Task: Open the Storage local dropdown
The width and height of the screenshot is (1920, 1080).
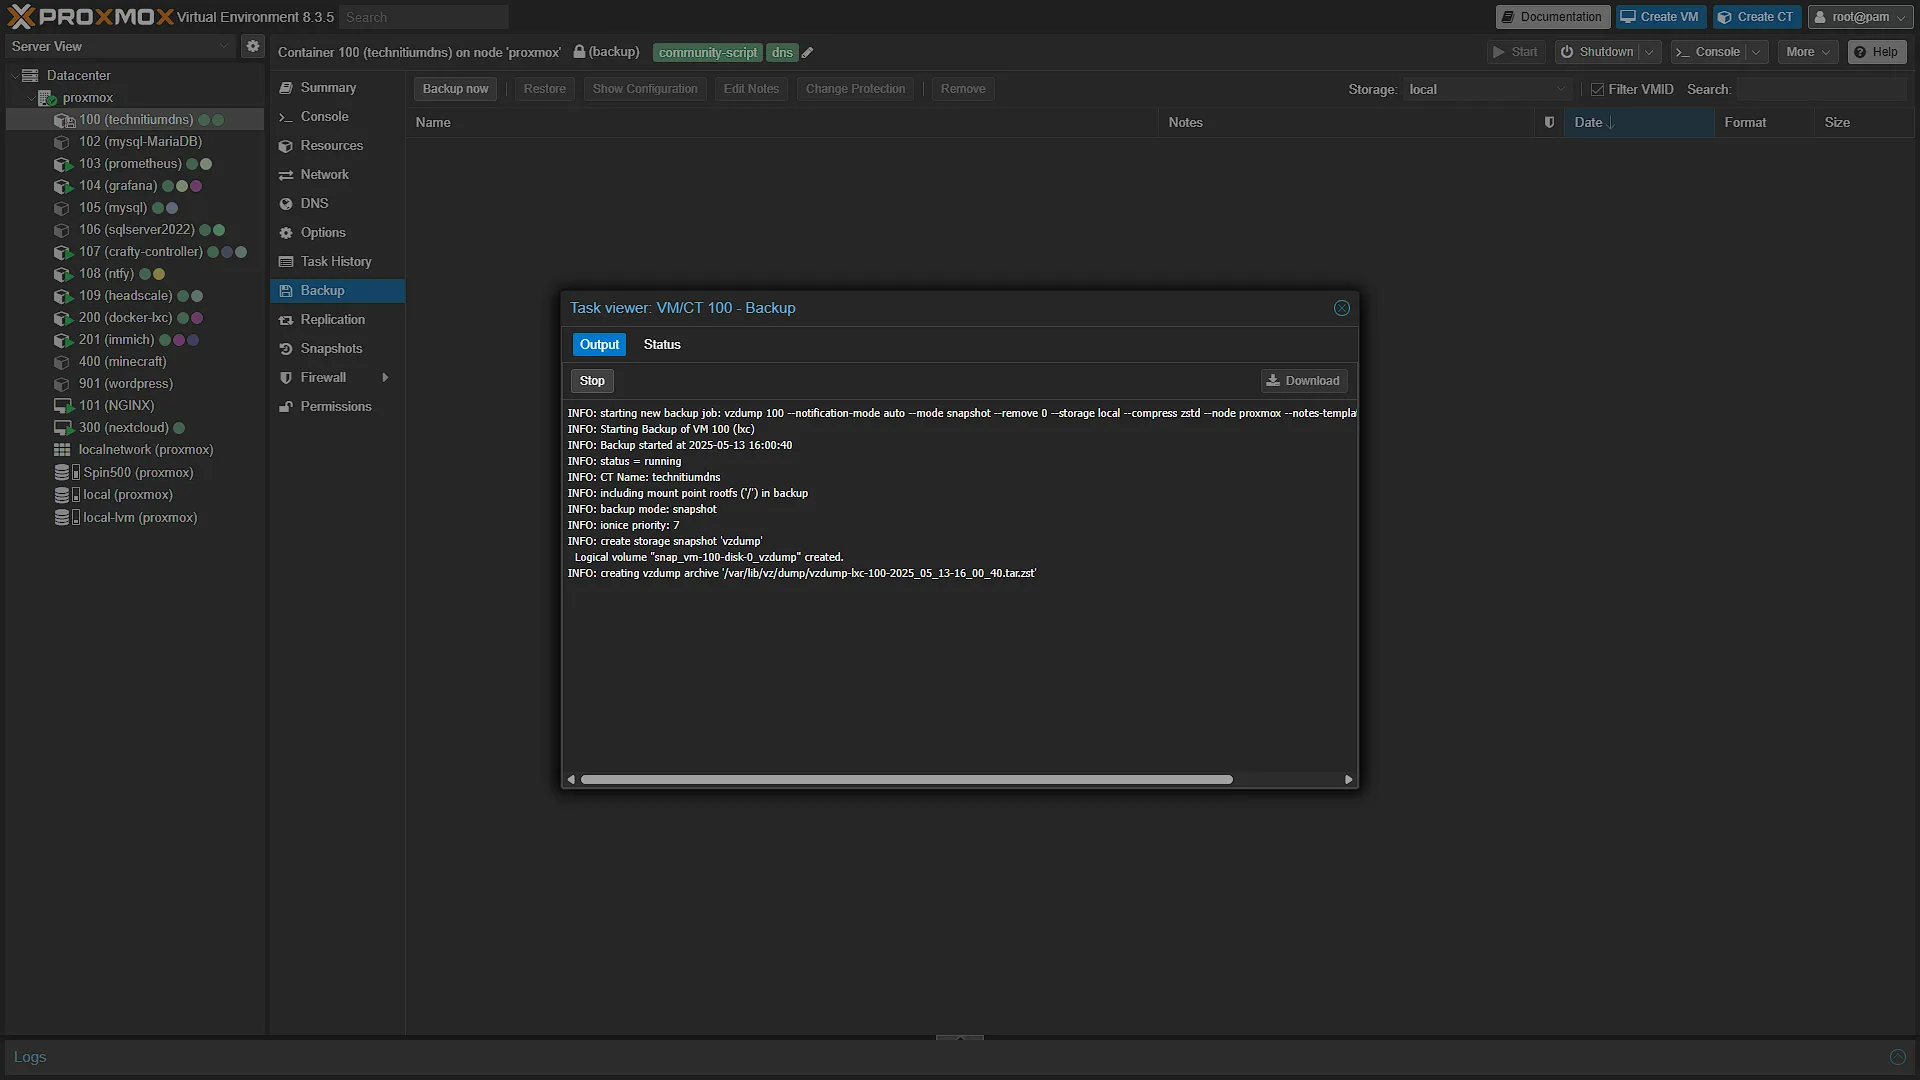Action: (x=1560, y=90)
